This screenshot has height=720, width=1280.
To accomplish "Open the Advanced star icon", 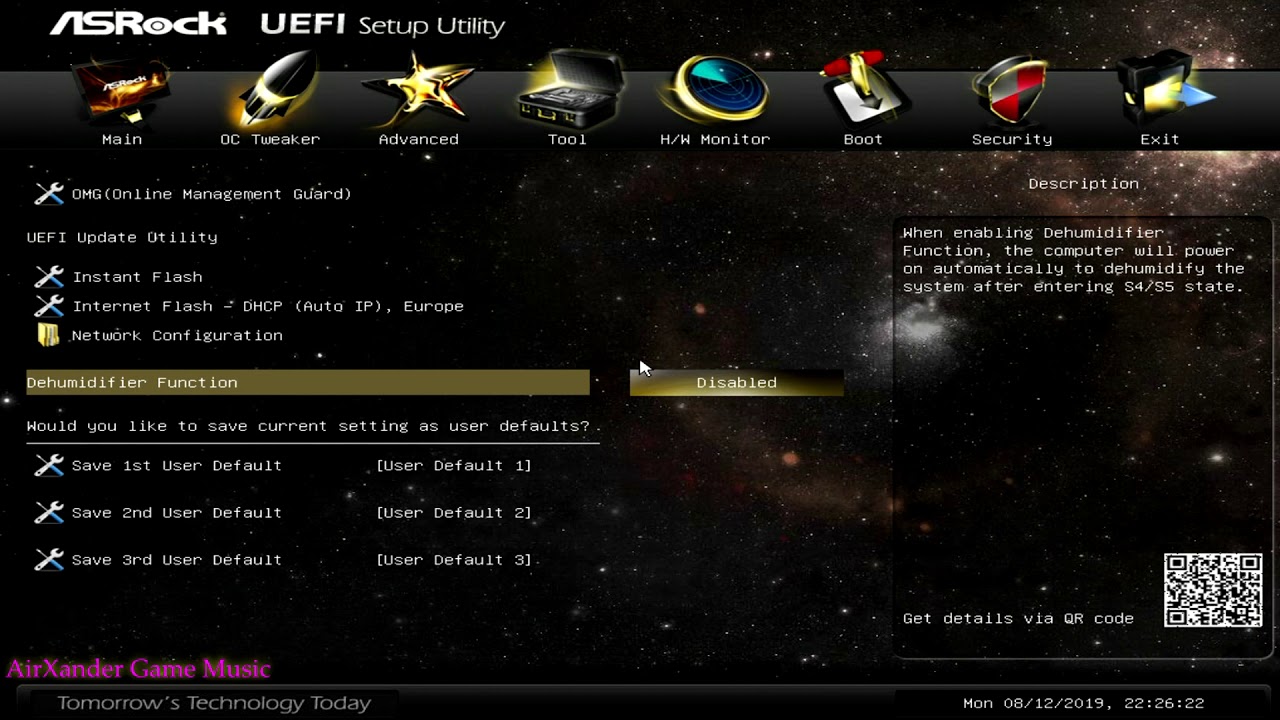I will coord(418,92).
